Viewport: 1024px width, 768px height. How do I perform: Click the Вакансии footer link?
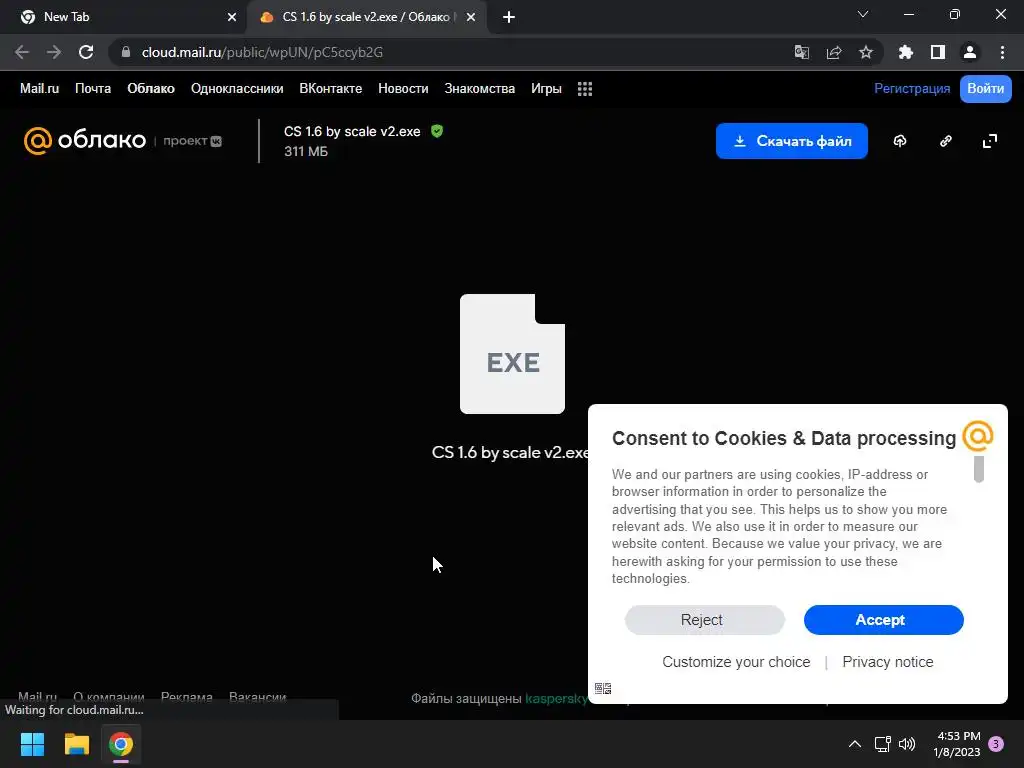[x=257, y=697]
